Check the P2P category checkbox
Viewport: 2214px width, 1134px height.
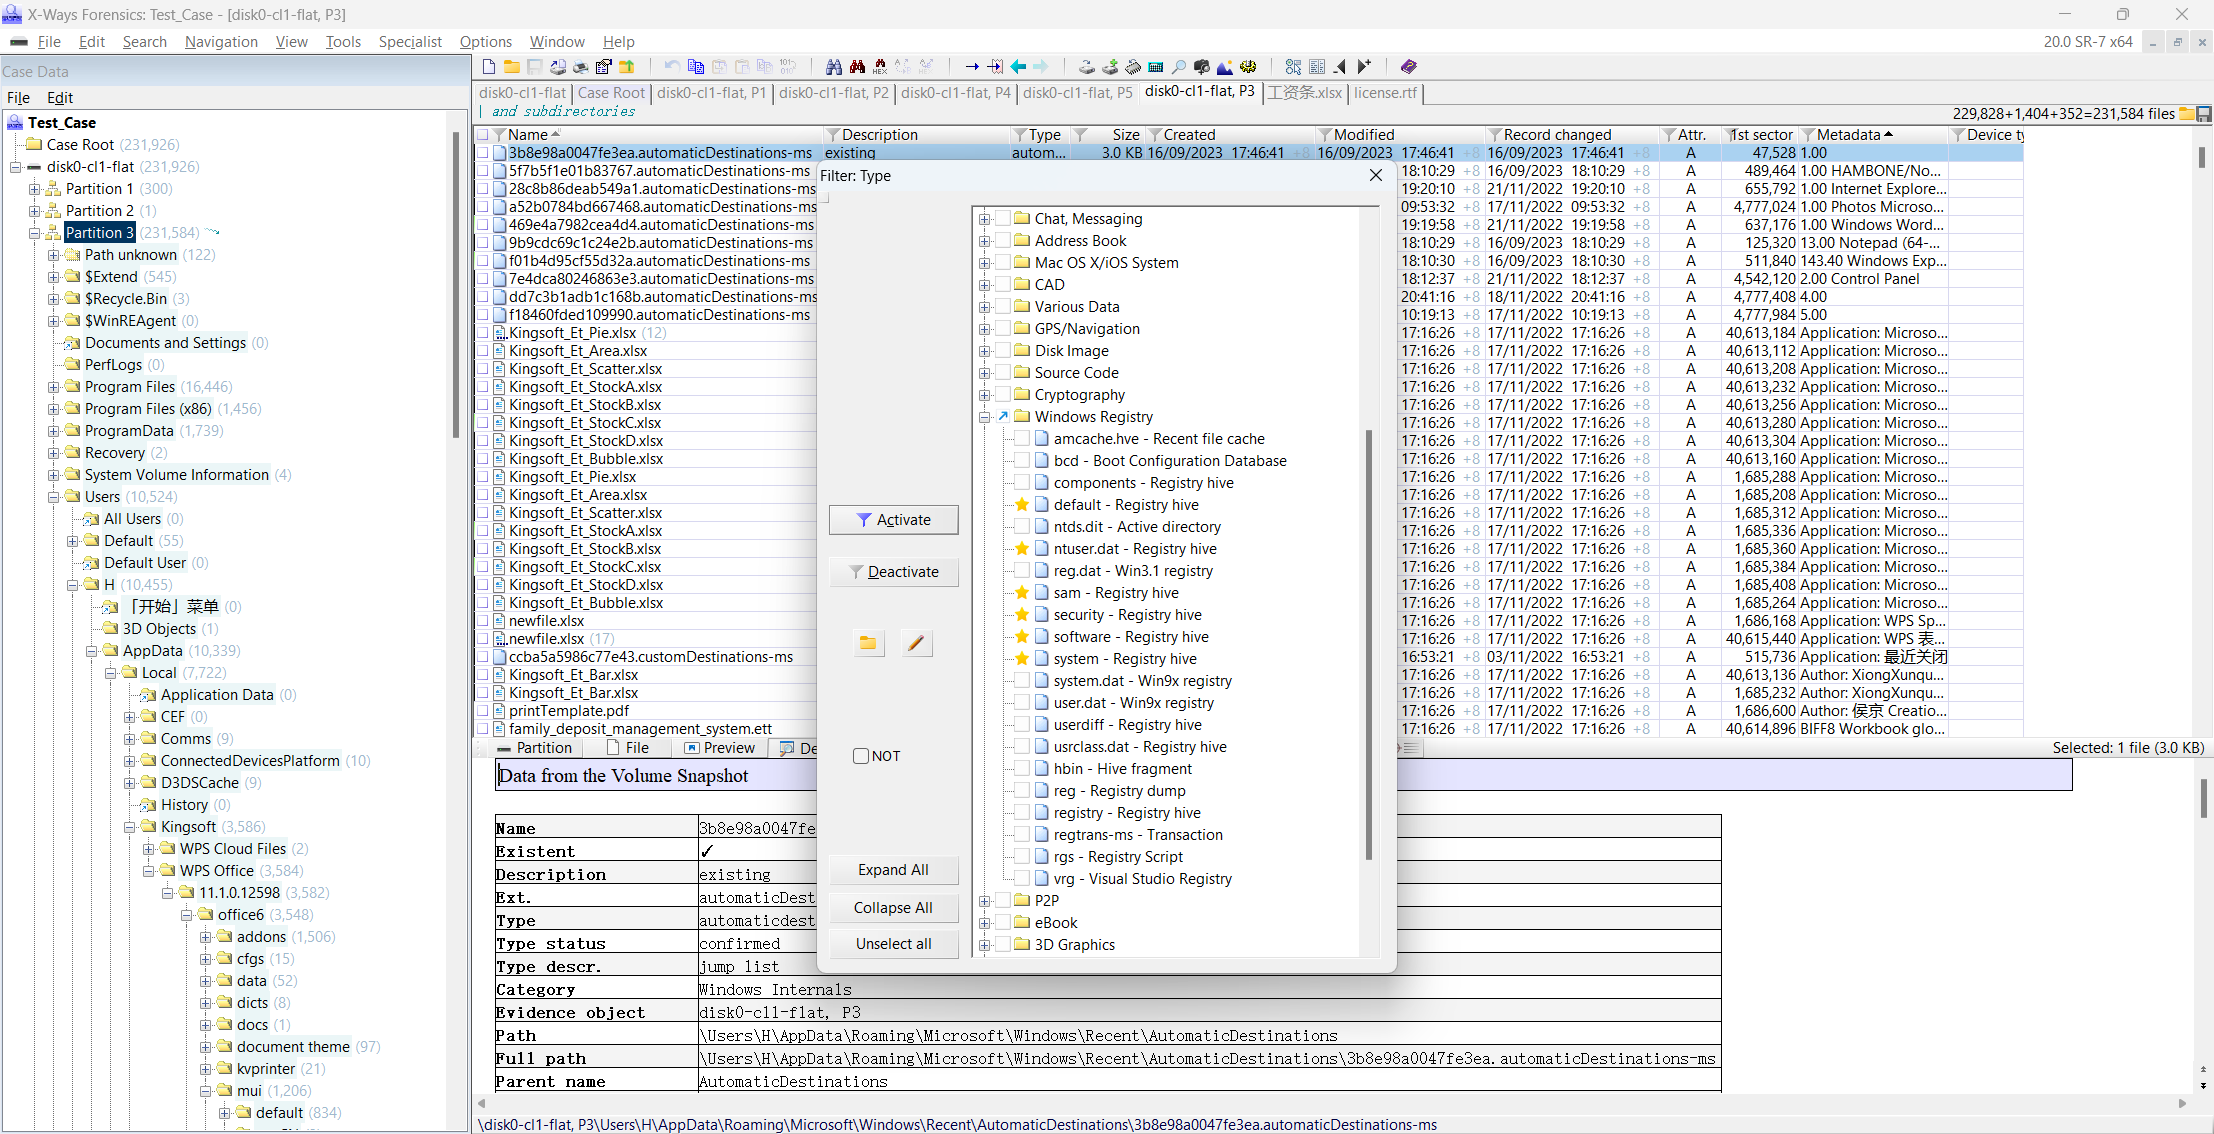click(1003, 900)
